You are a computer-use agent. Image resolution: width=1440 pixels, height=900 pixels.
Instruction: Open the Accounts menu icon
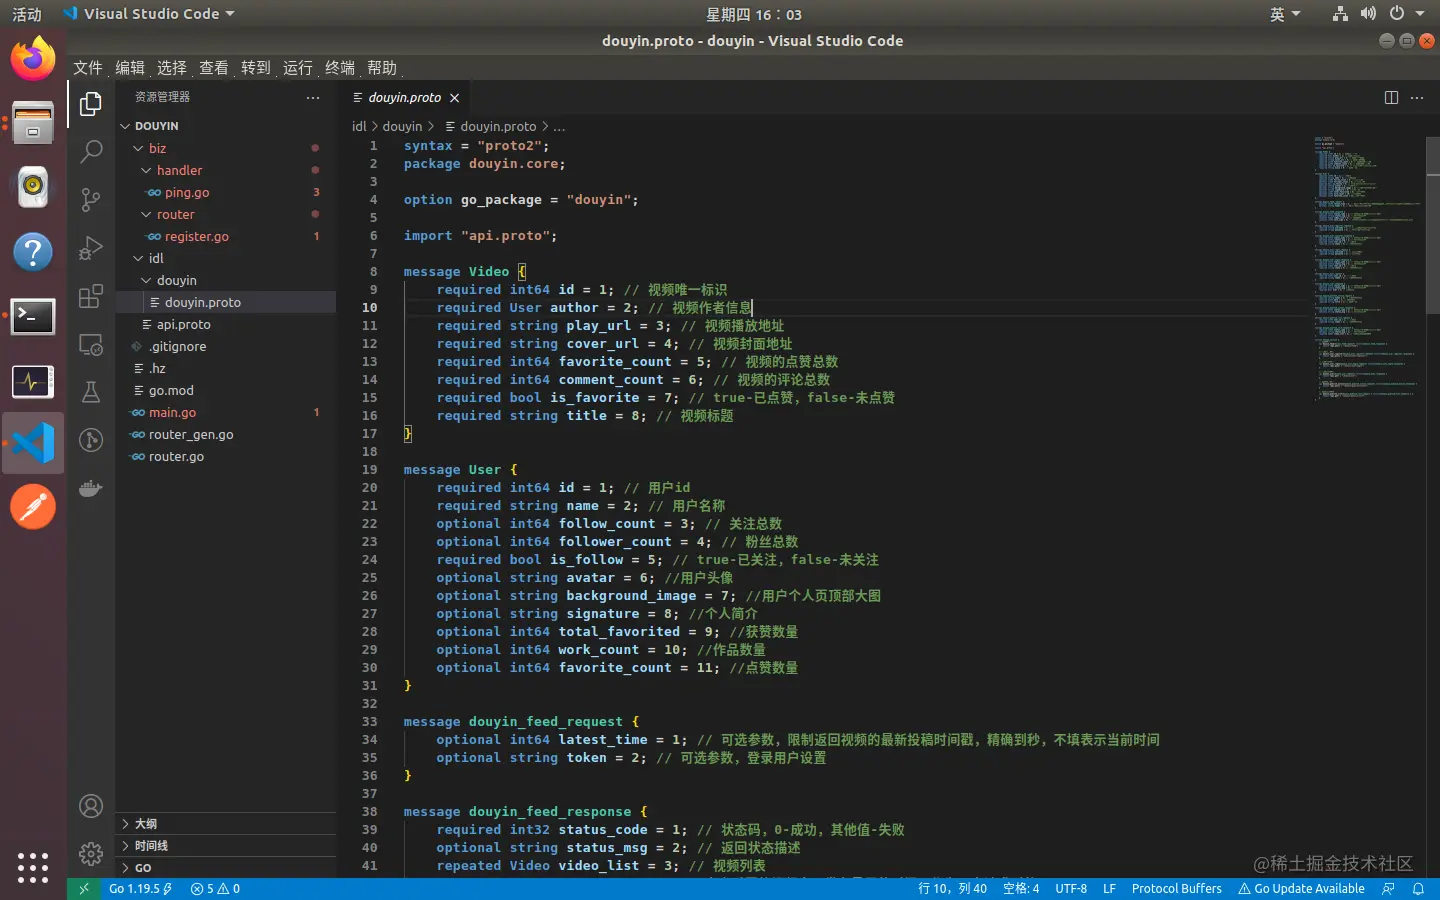[x=91, y=806]
